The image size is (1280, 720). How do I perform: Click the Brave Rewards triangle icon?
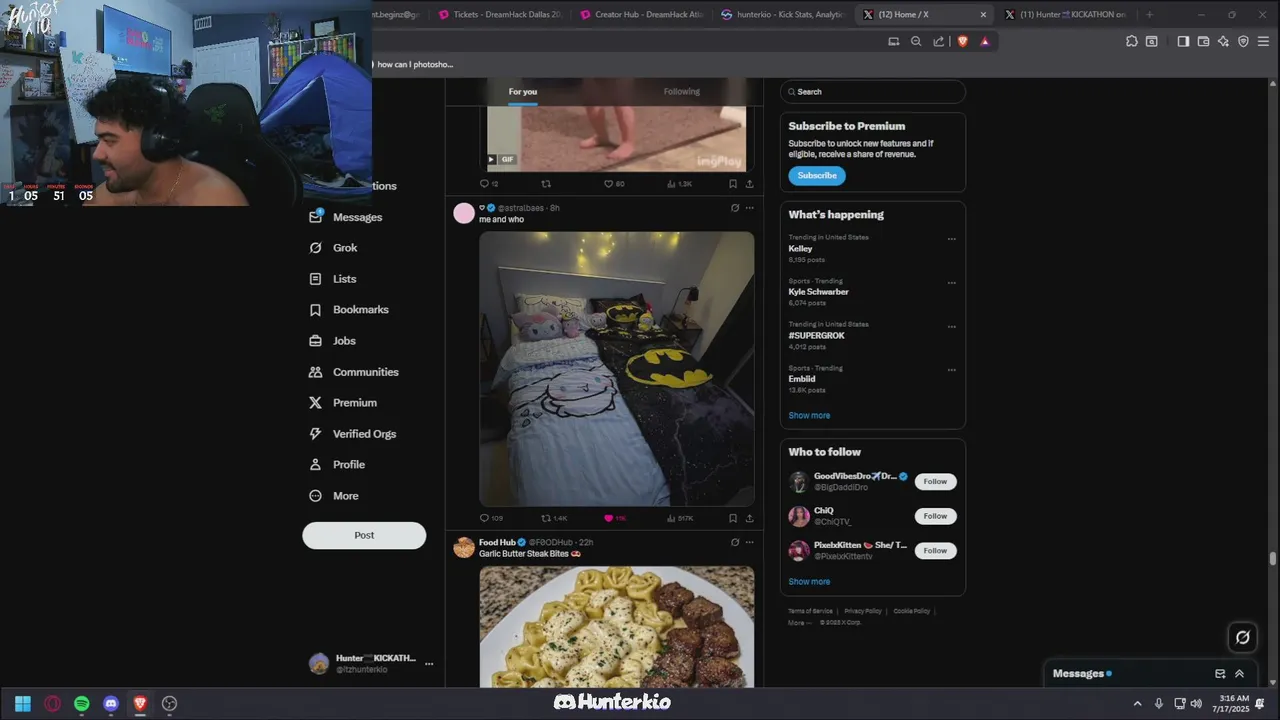click(985, 41)
